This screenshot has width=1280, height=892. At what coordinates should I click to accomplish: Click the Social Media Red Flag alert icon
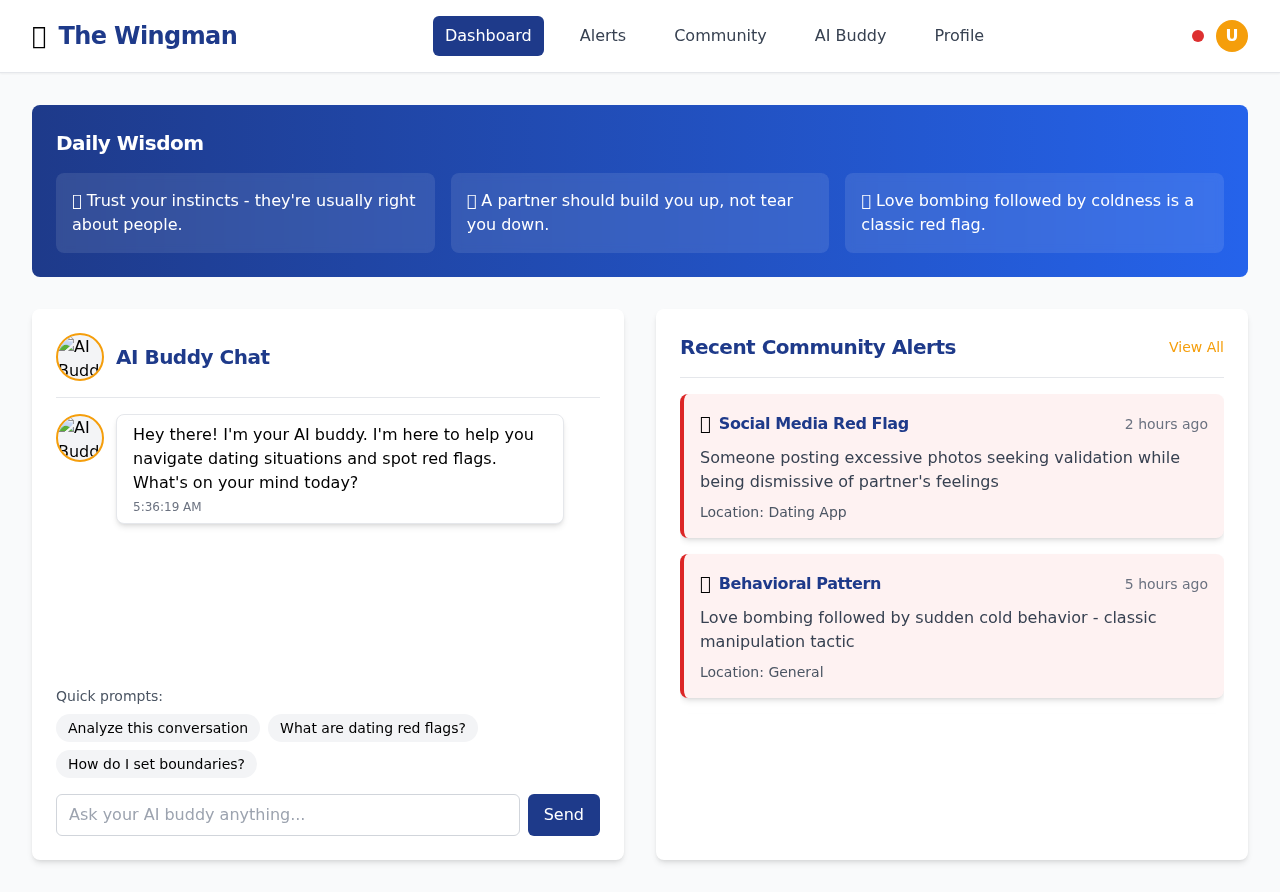click(706, 424)
